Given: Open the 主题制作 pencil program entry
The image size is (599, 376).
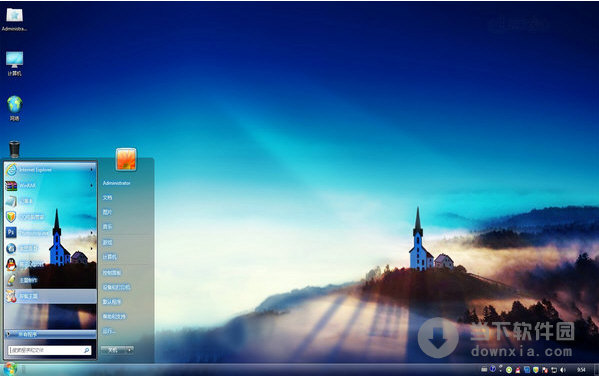Looking at the screenshot, I should [50, 280].
